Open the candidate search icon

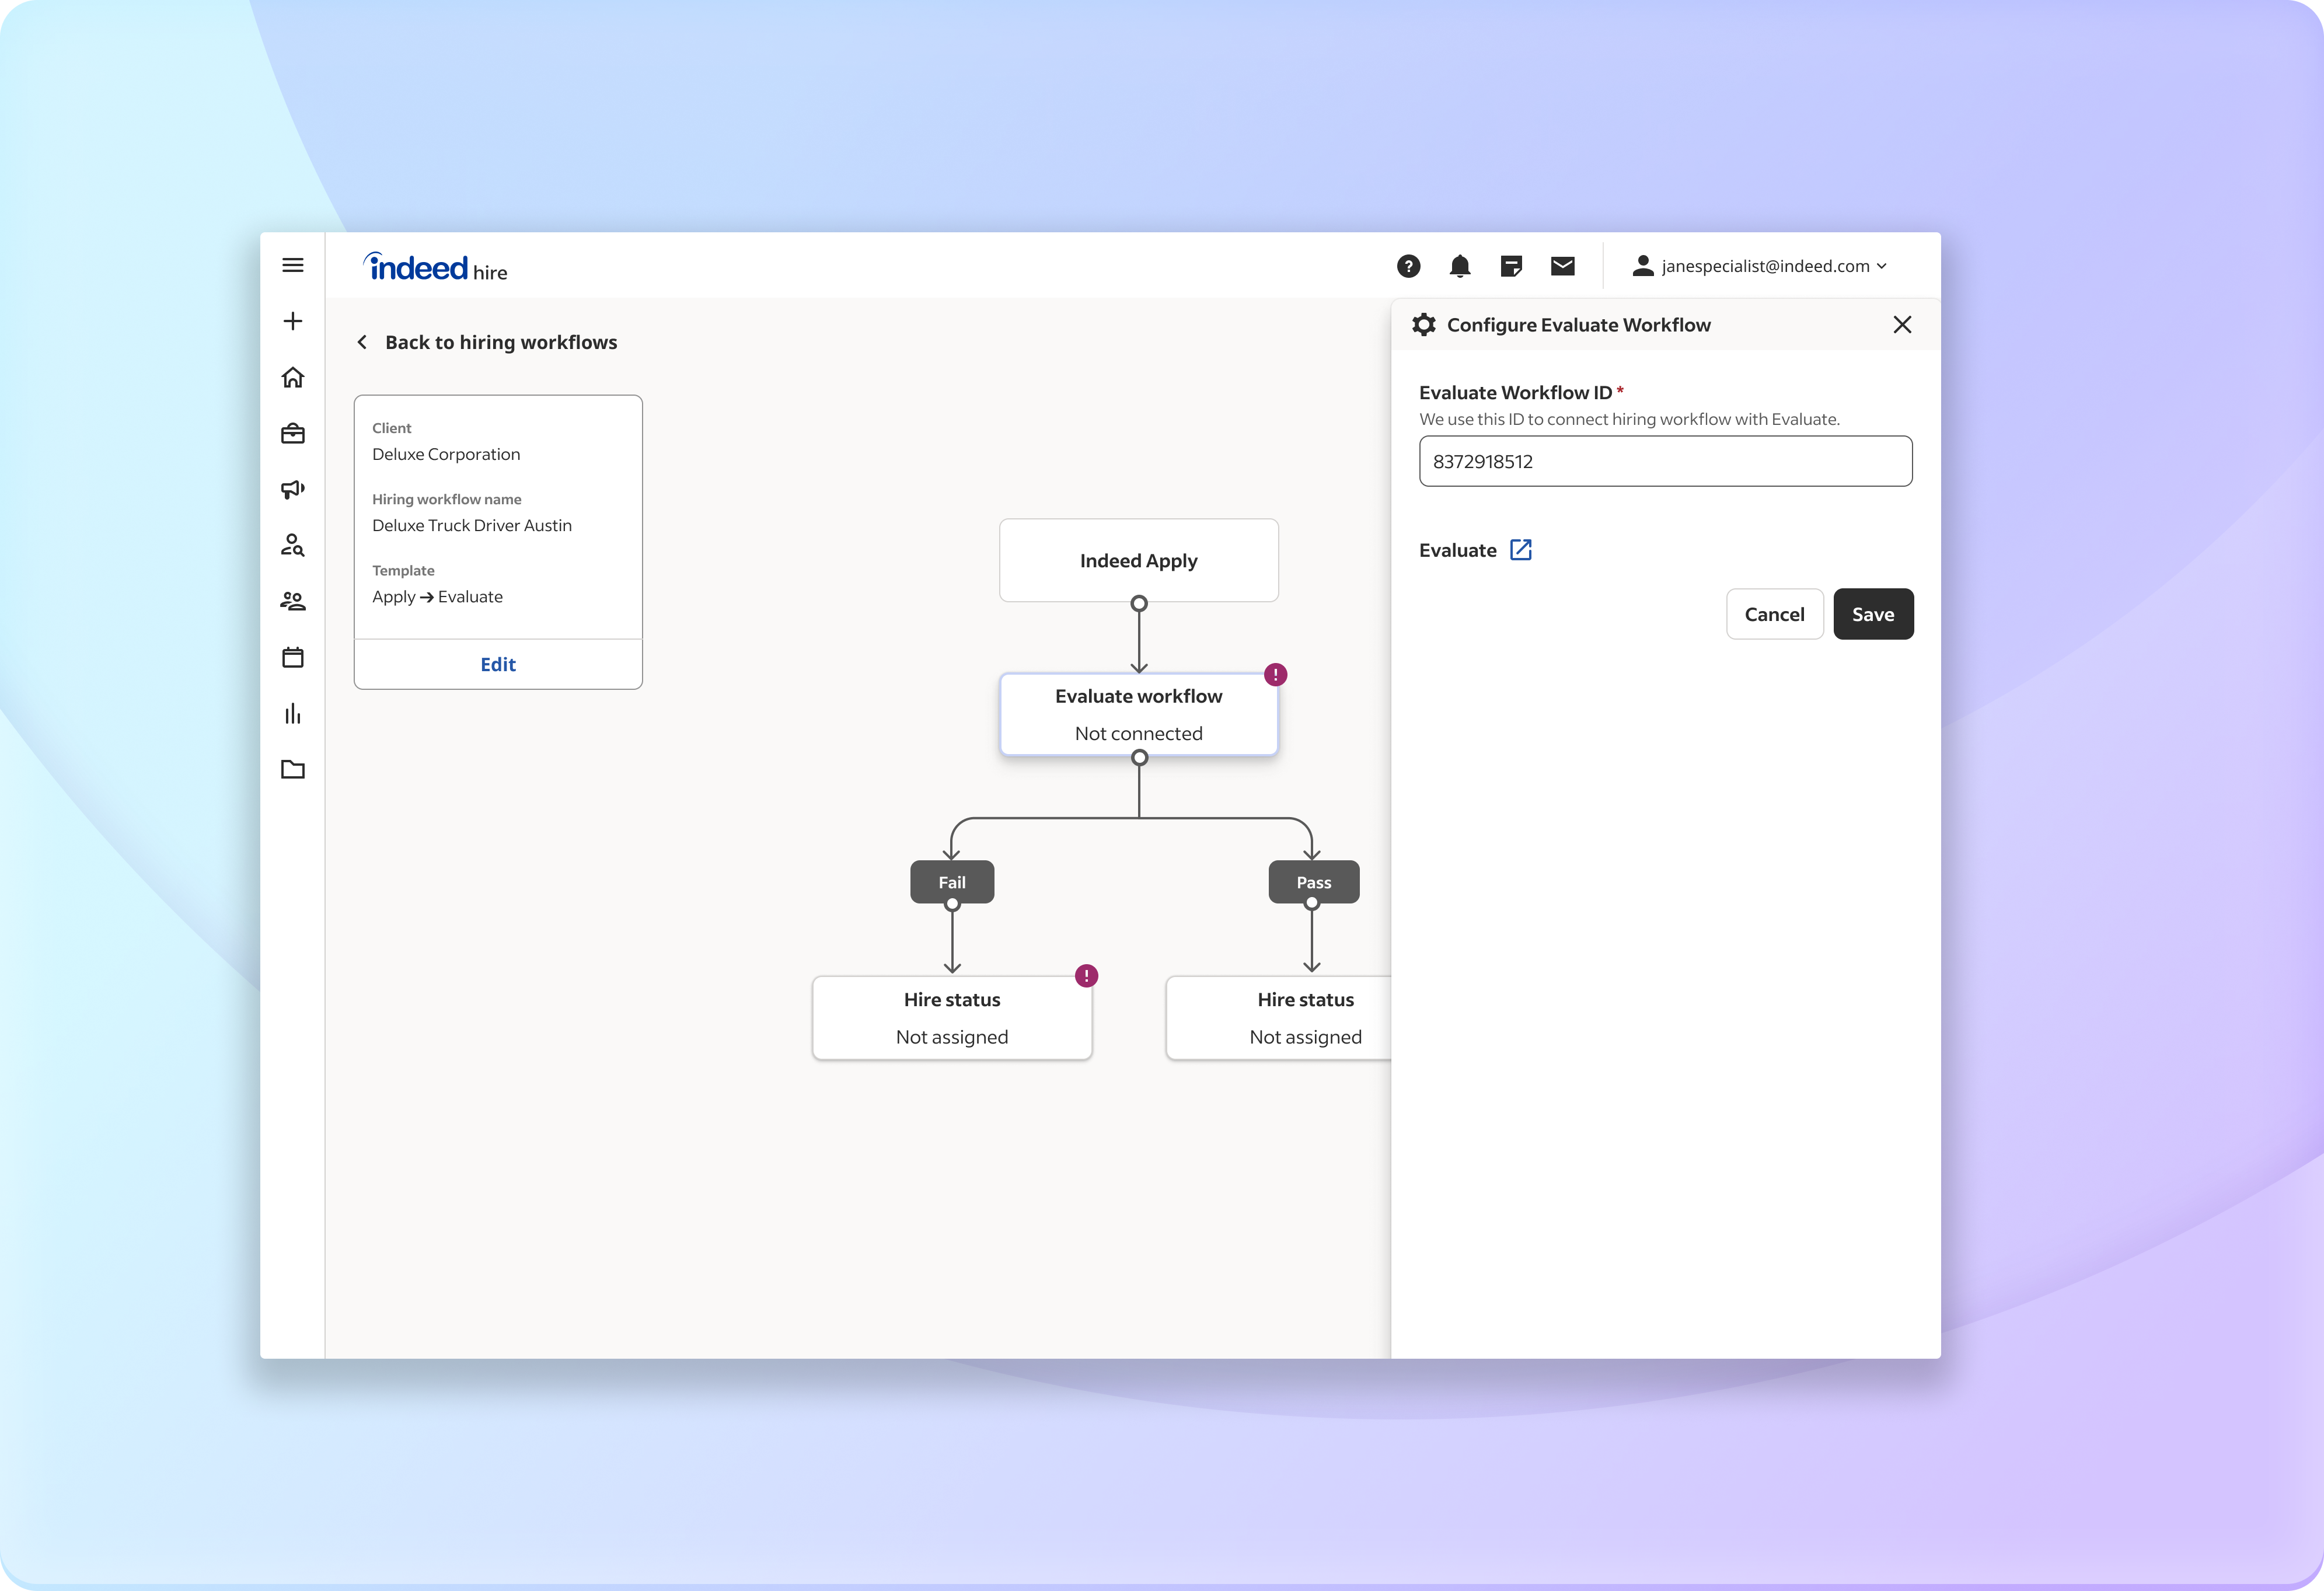(293, 545)
